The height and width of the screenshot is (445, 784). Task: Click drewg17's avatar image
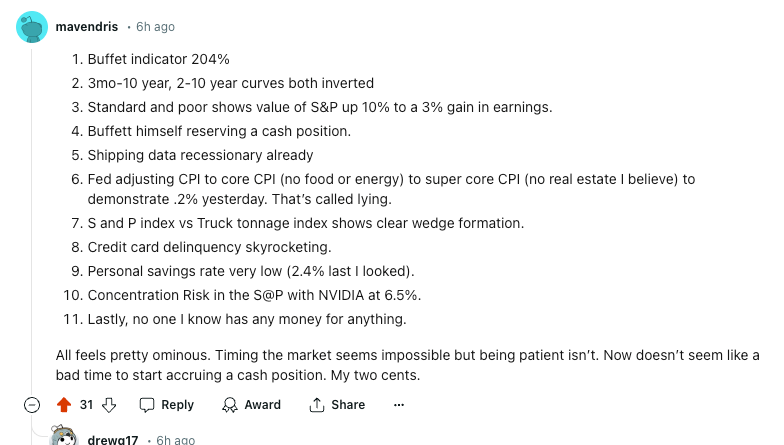64,438
